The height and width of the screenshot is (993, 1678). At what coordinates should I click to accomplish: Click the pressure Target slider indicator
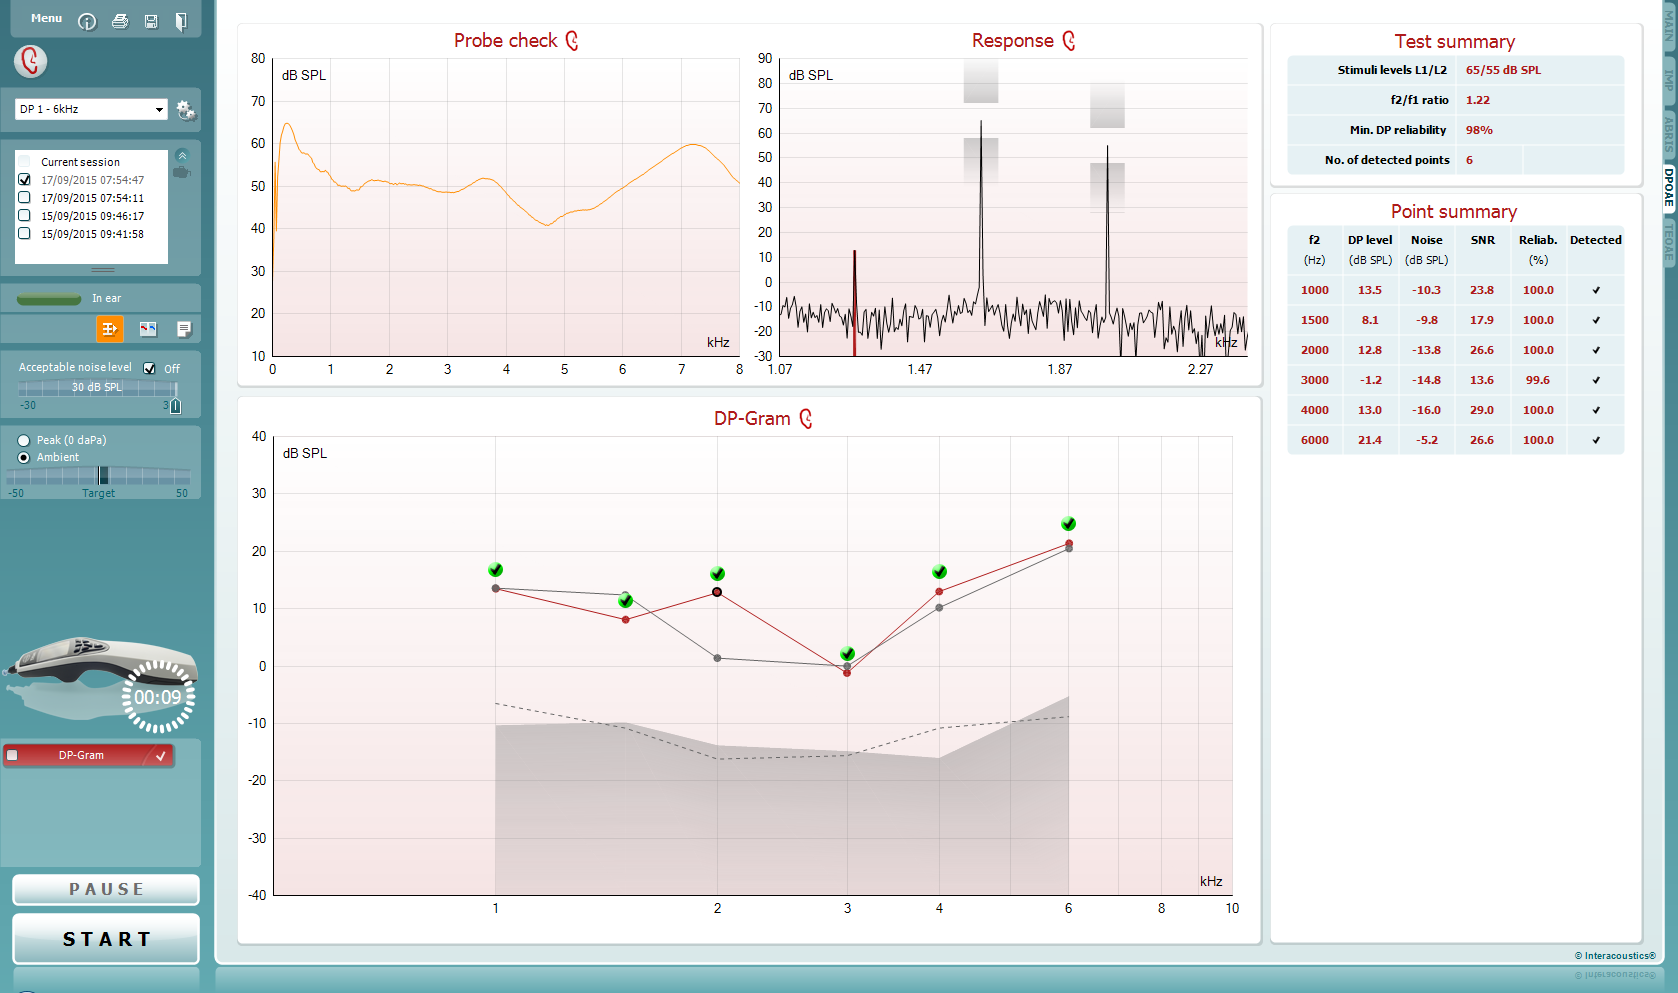(x=103, y=475)
